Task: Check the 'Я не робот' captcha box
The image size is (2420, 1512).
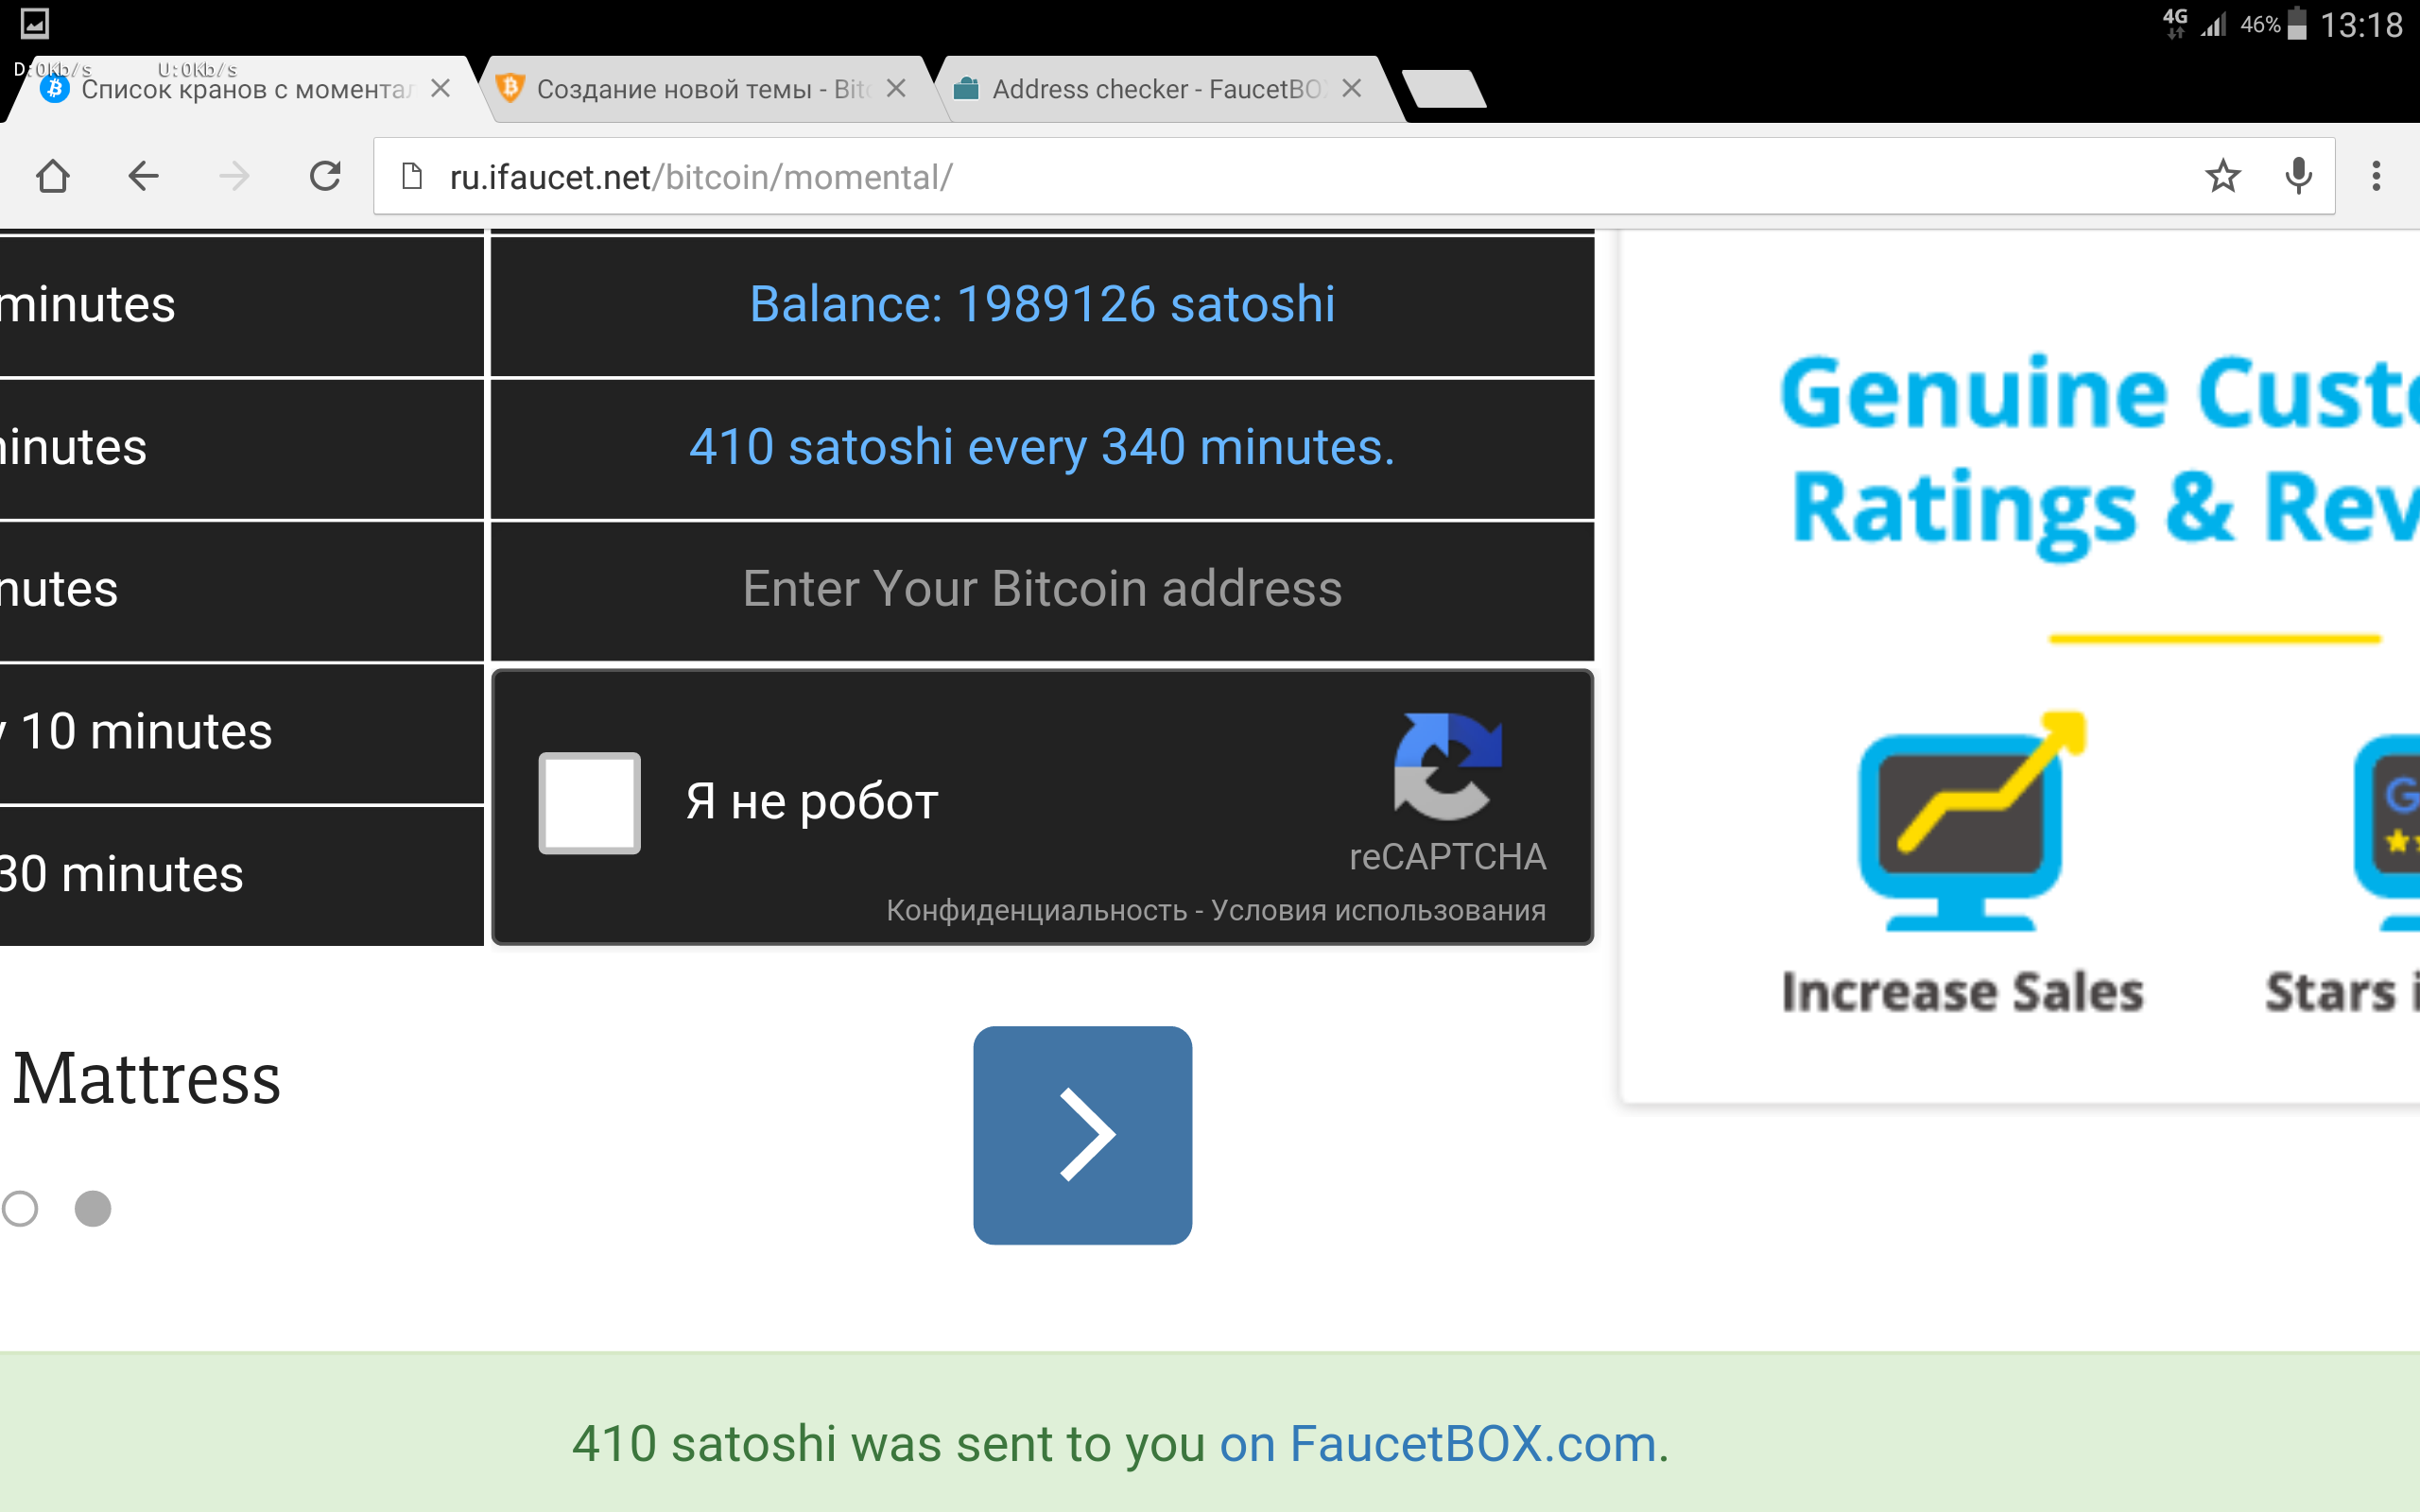Action: pos(589,803)
